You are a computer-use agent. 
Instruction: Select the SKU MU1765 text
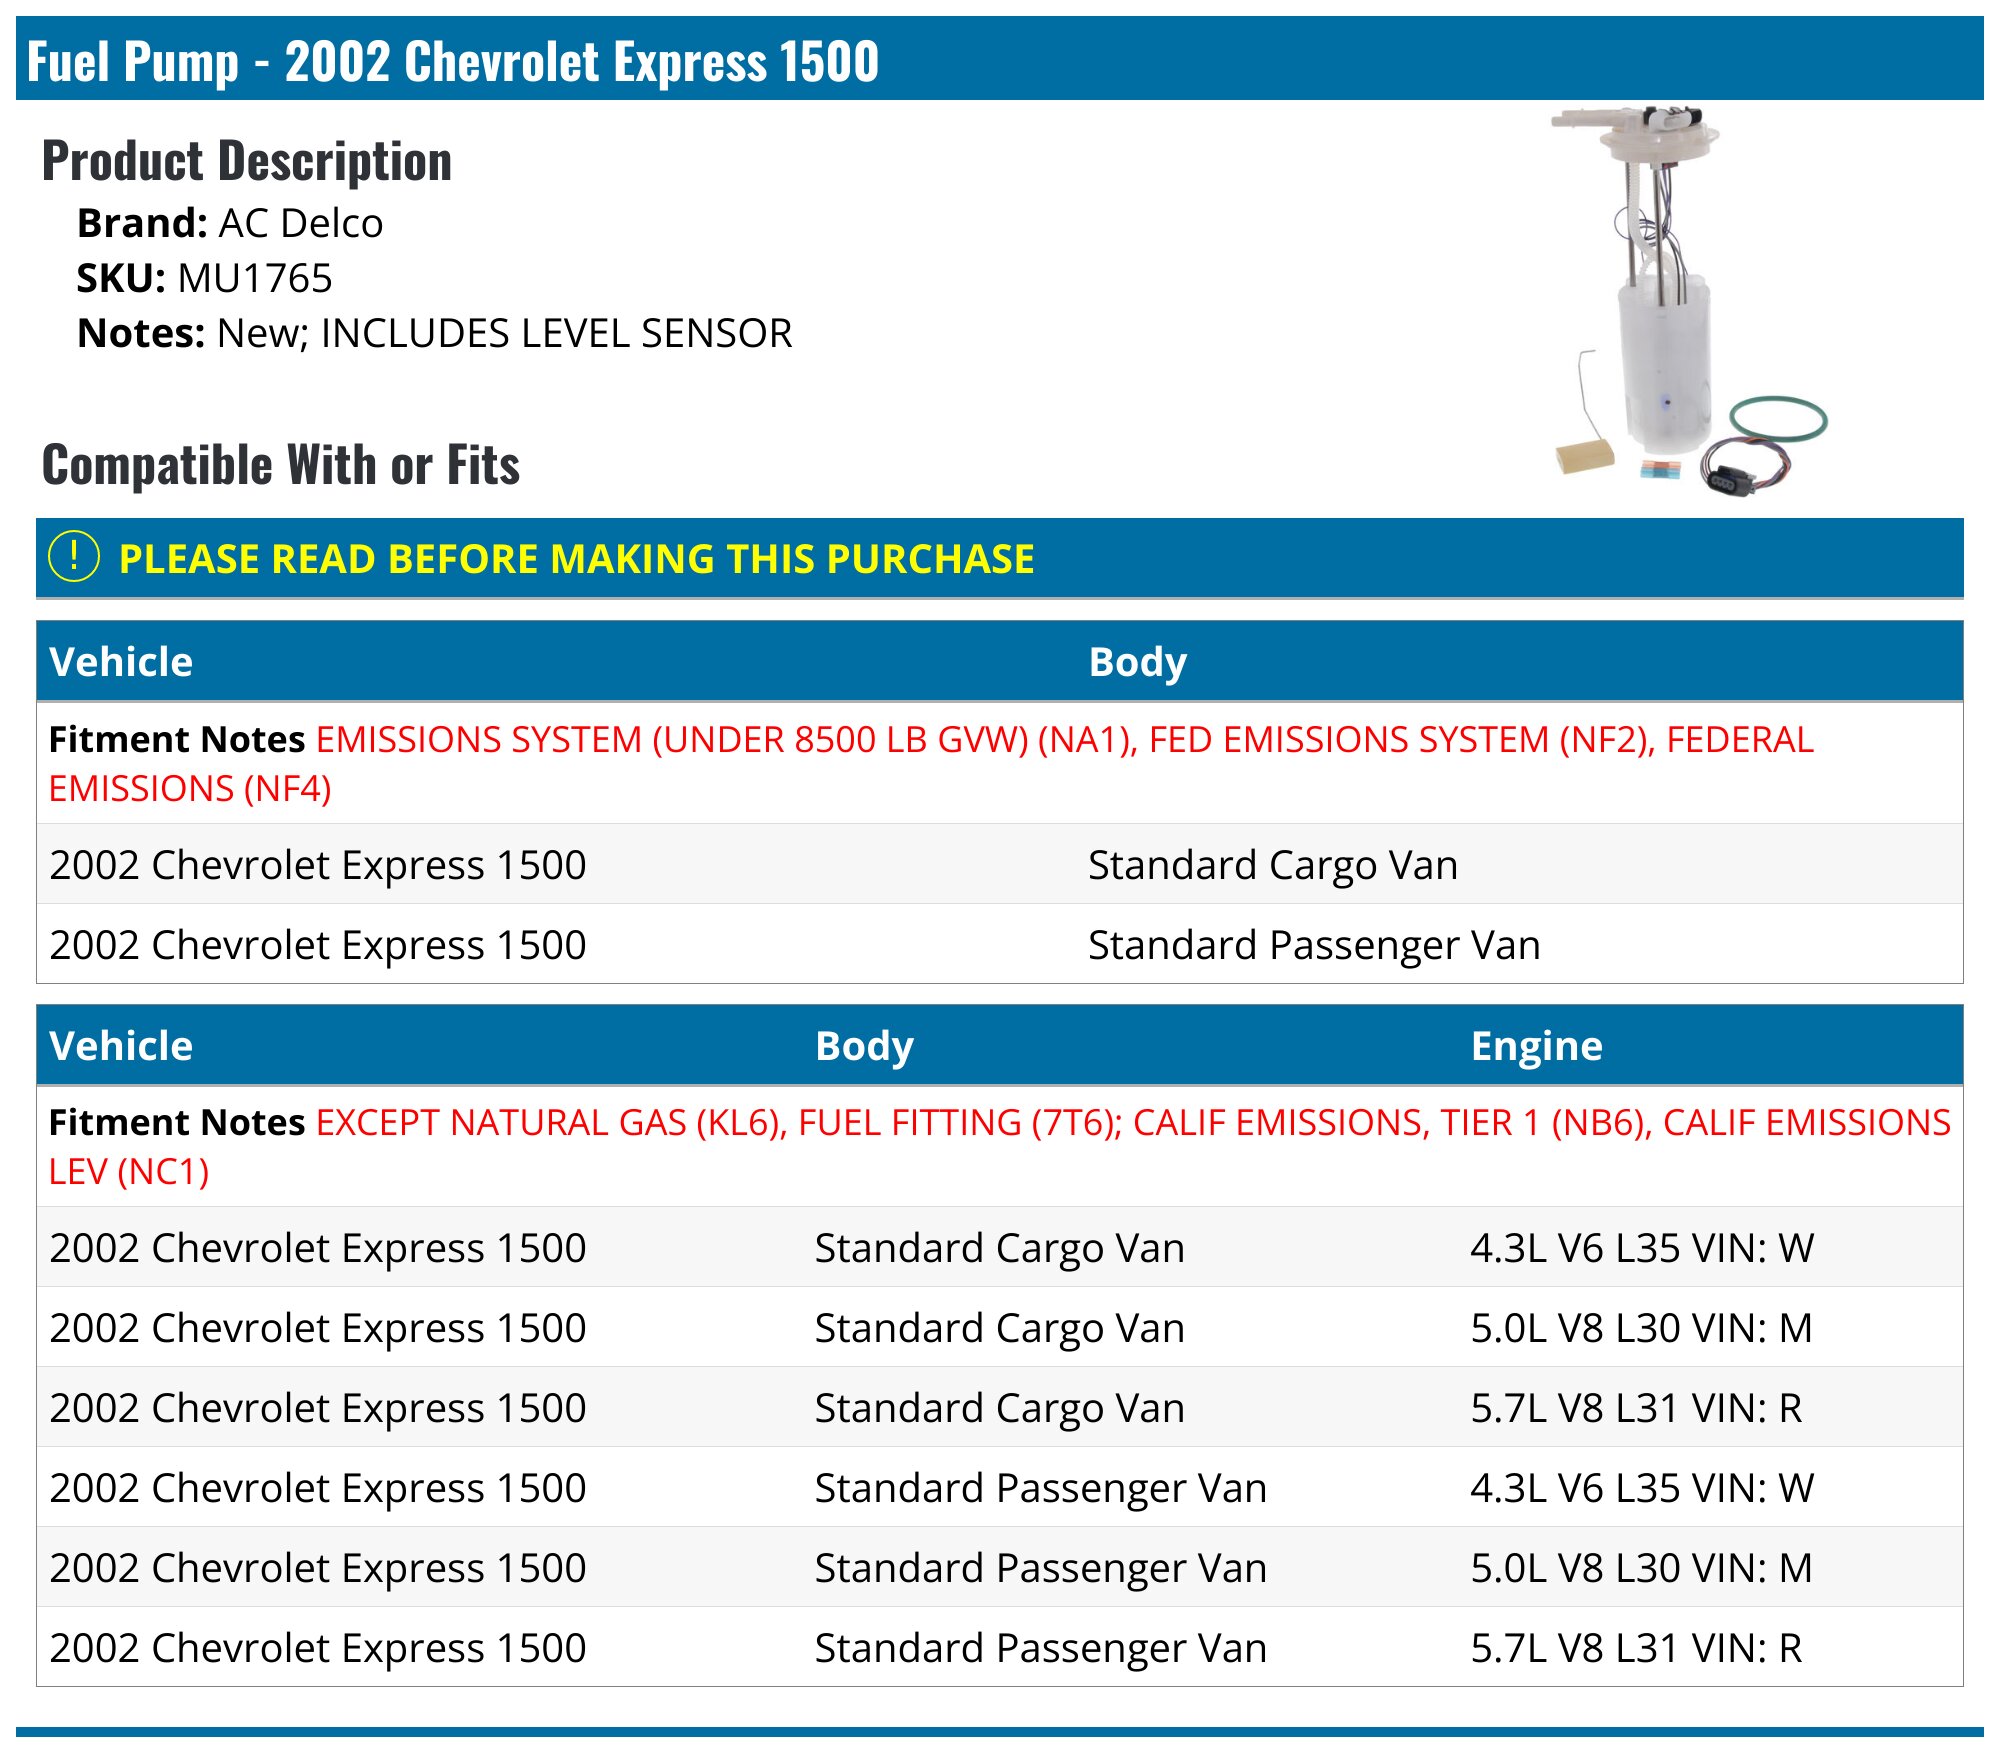[254, 278]
